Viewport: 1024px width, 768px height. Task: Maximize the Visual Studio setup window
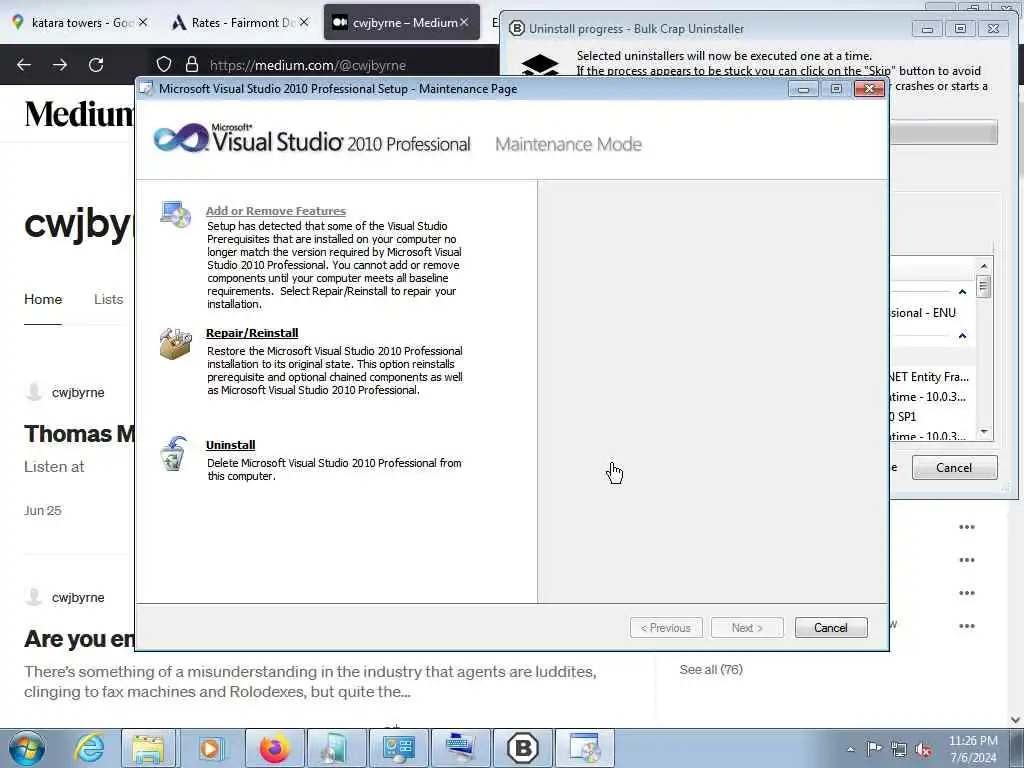[836, 89]
